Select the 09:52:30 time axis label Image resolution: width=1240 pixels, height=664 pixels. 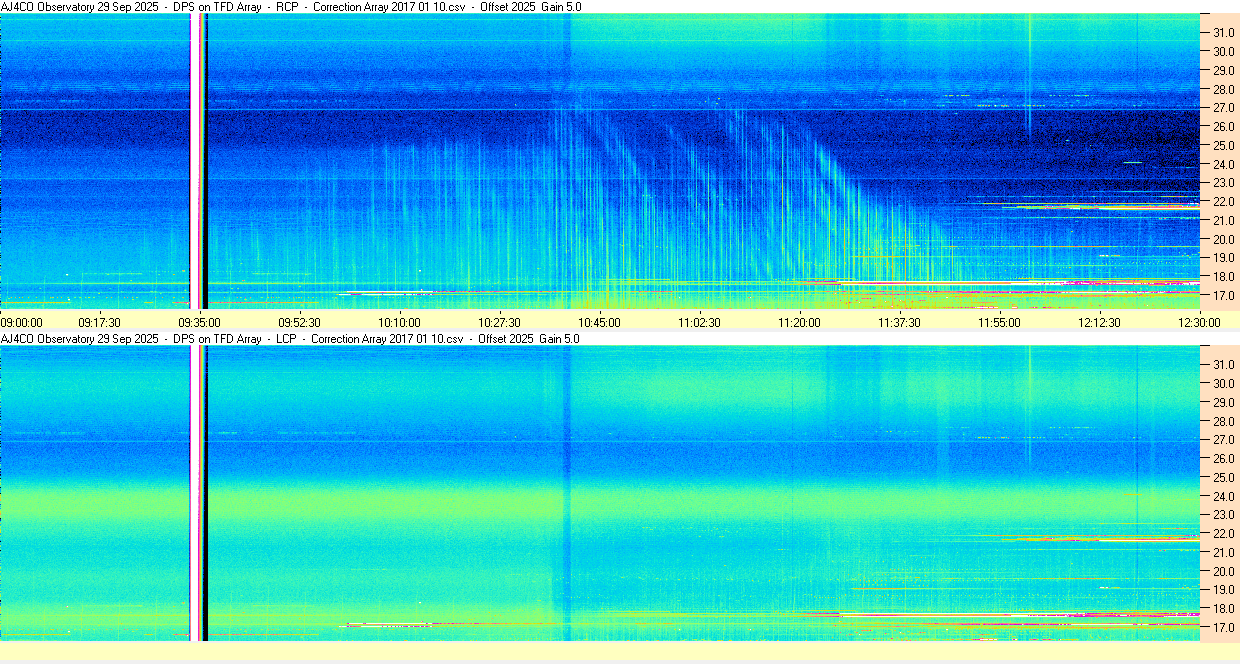point(299,322)
